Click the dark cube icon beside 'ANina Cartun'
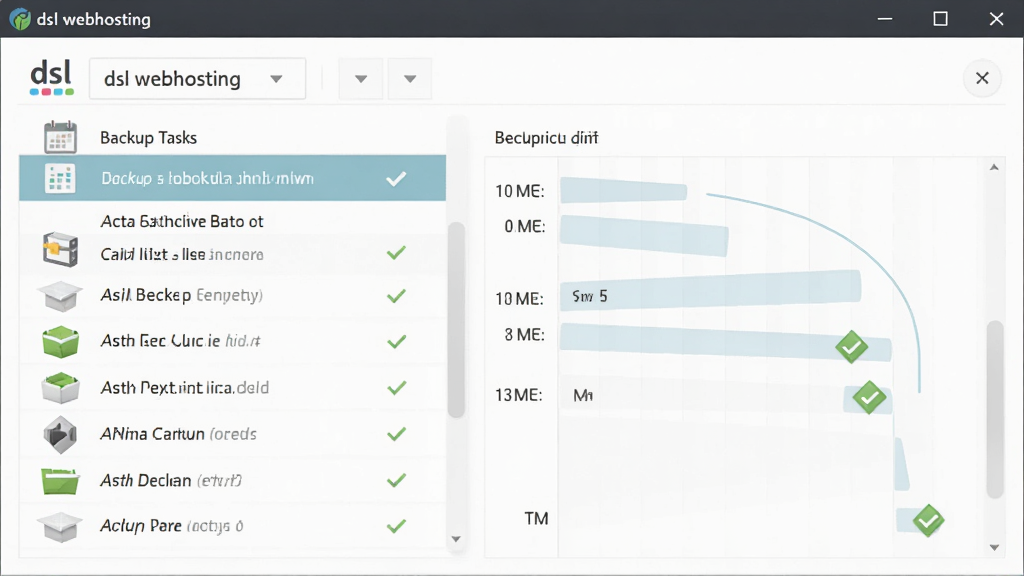Viewport: 1024px width, 576px height. coord(60,434)
